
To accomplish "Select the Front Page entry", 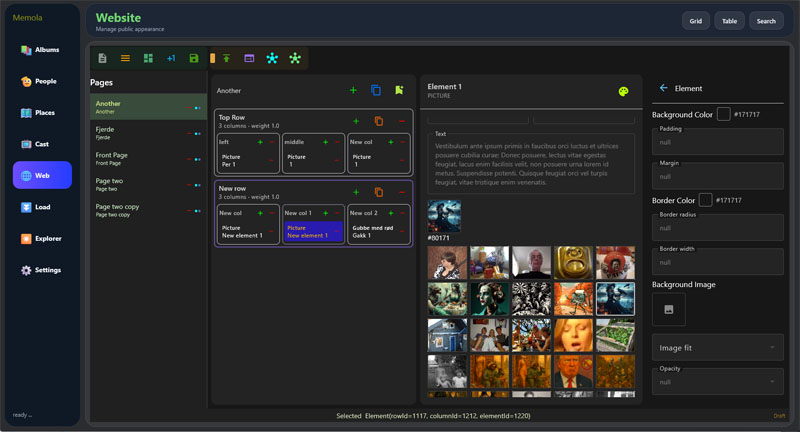I will [x=148, y=159].
